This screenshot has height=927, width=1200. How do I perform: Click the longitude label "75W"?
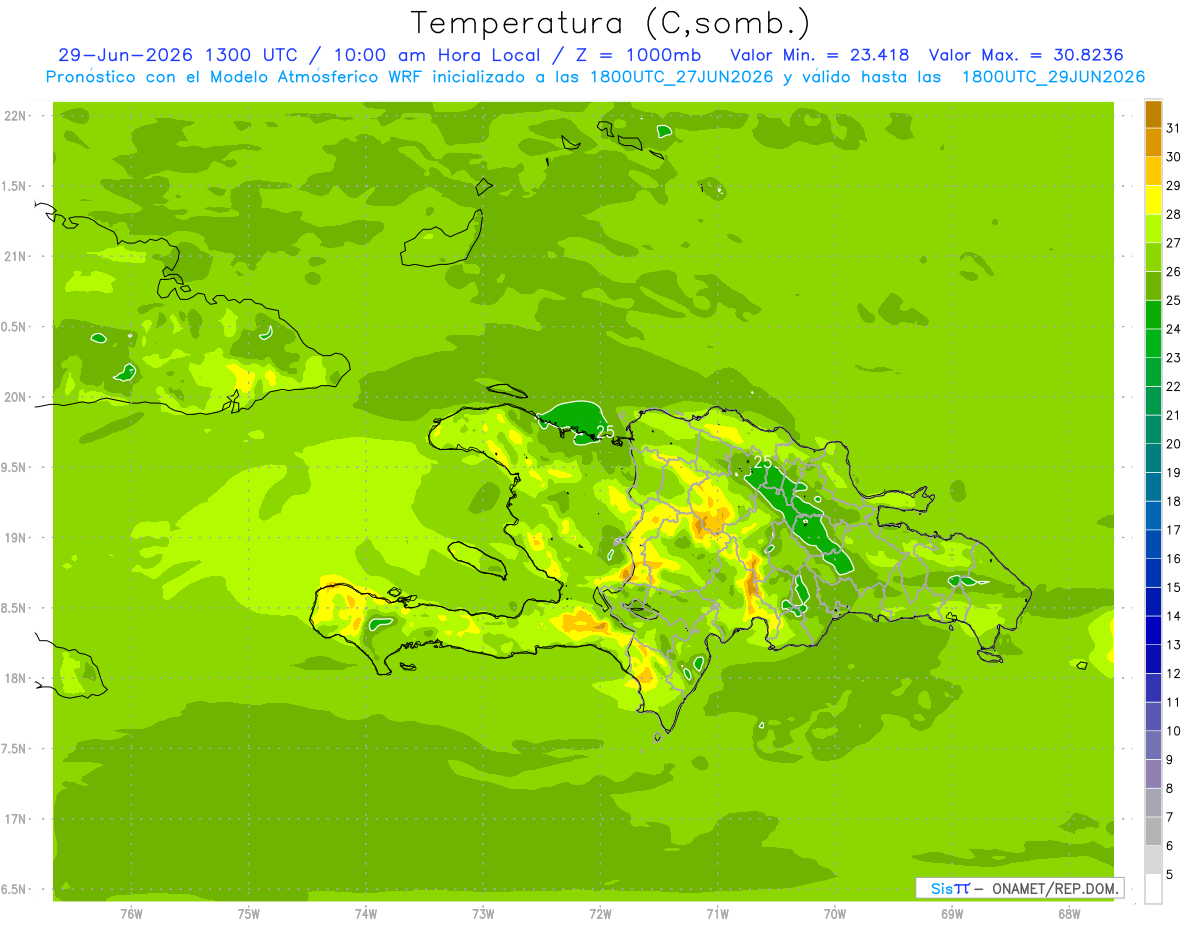pos(249,914)
